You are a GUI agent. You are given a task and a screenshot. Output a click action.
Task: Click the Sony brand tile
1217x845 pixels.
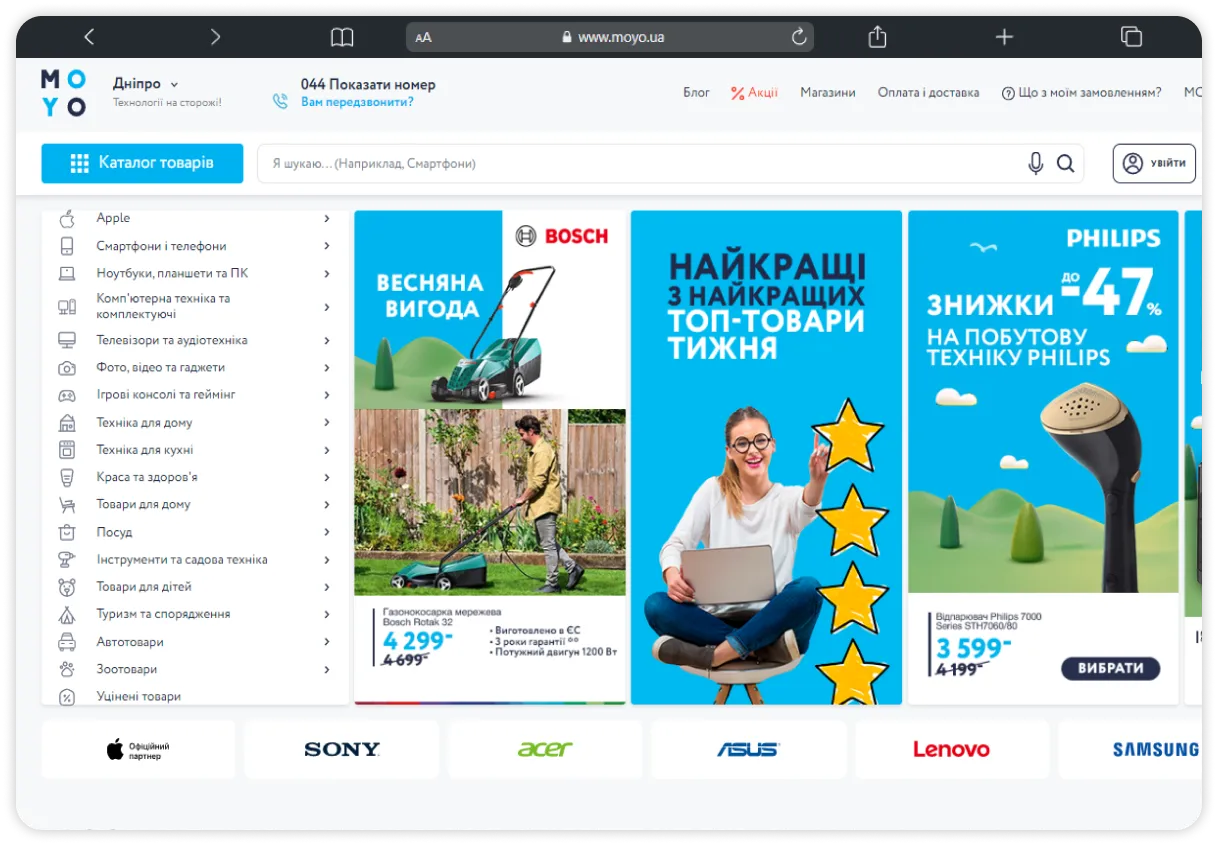pos(342,749)
